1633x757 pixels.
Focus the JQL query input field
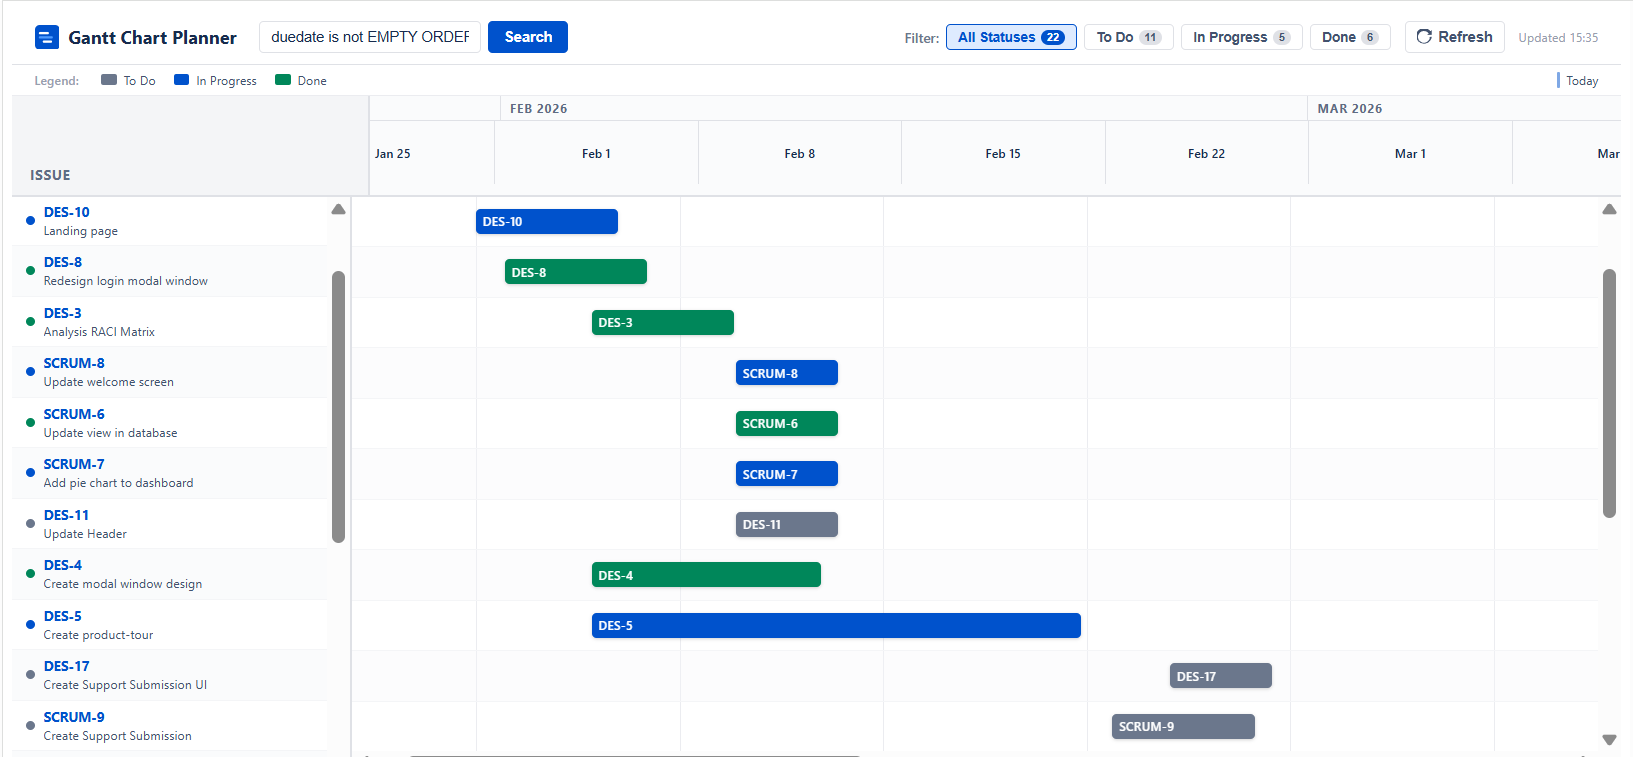click(x=370, y=37)
